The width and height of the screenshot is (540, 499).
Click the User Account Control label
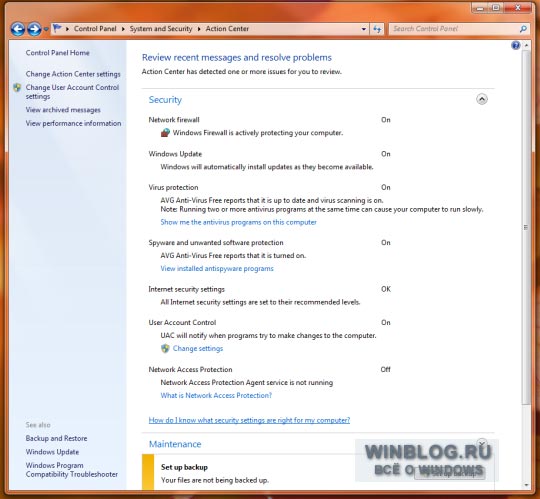182,323
